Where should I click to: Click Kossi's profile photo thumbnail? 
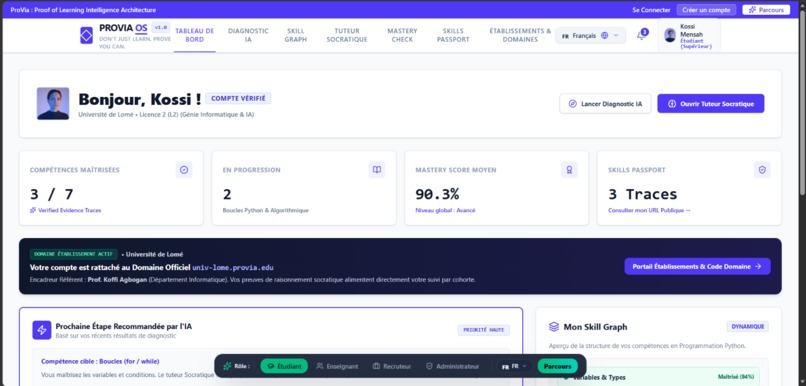53,103
